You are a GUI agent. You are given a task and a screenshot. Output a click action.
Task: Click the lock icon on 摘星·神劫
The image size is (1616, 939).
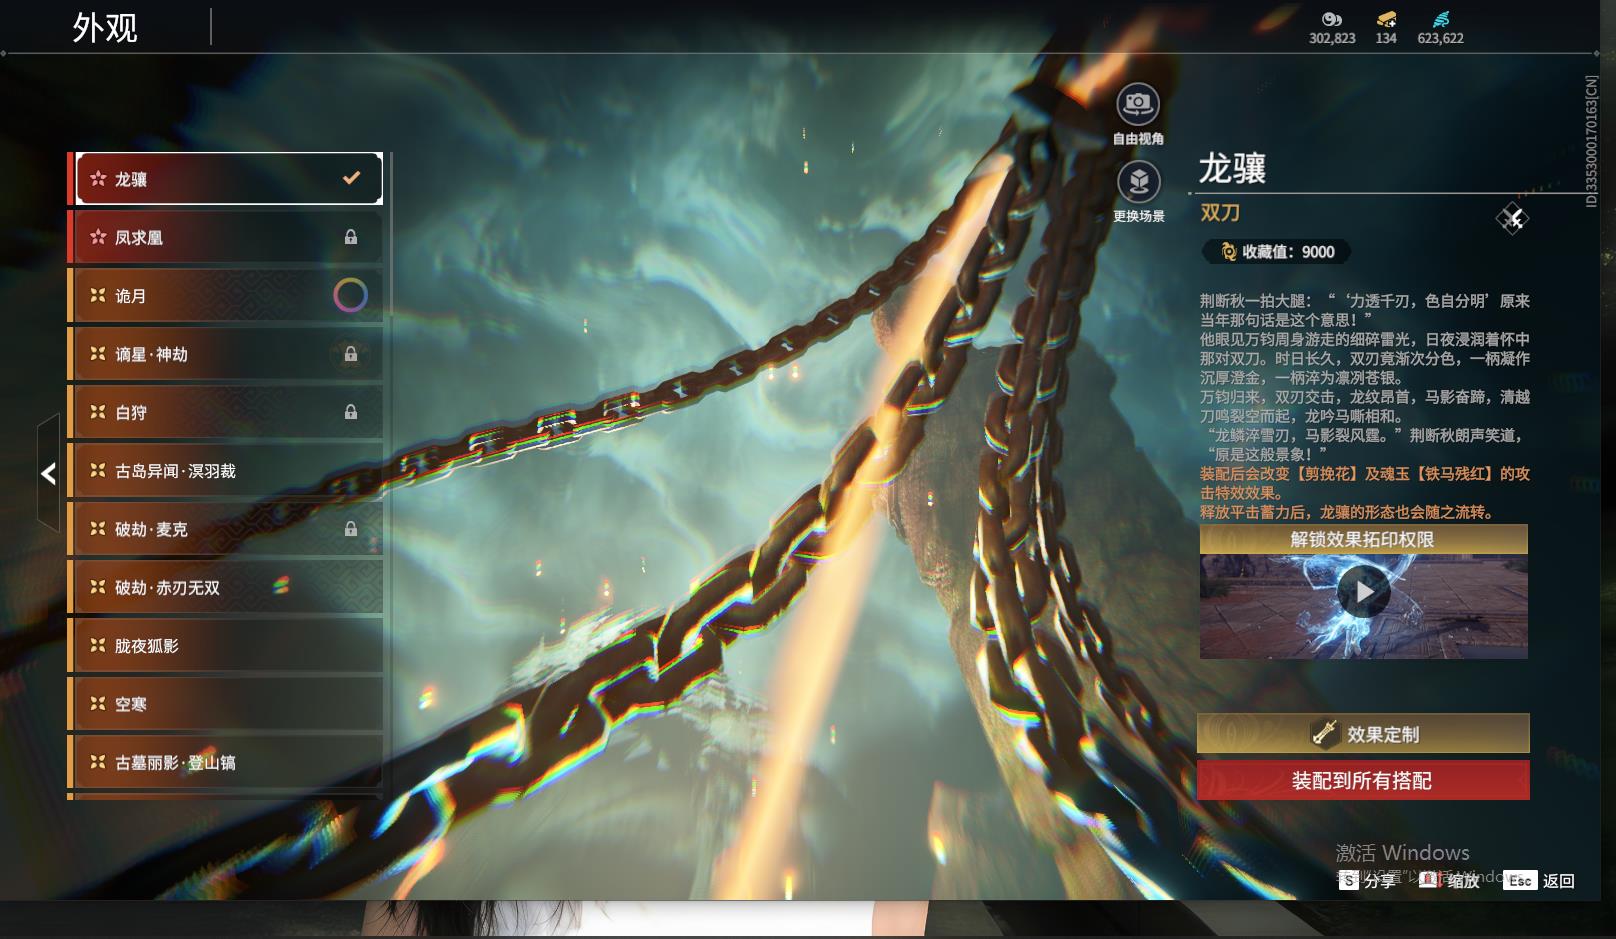coord(351,354)
